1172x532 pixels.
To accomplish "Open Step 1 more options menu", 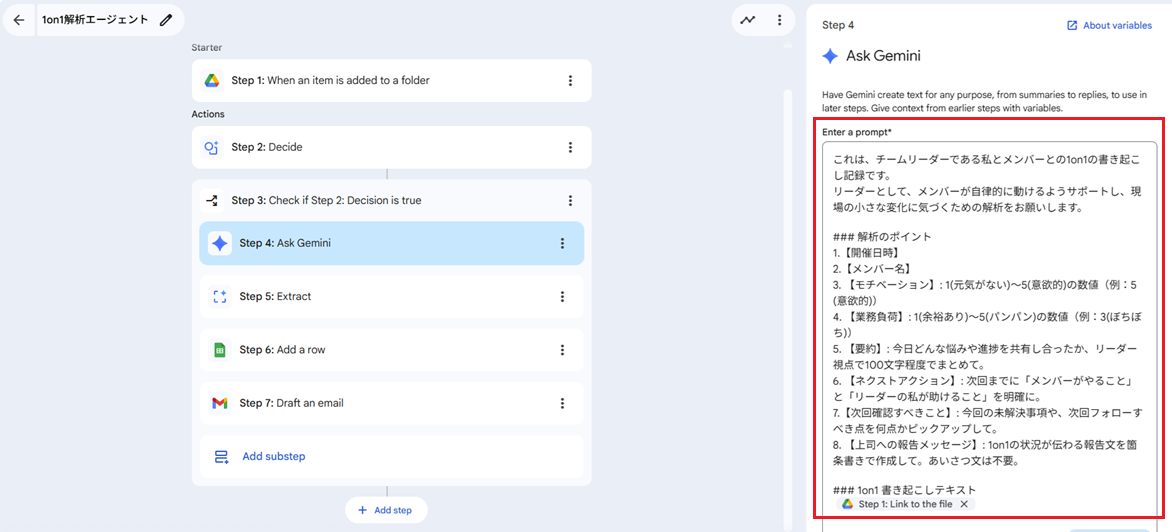I will [x=570, y=81].
